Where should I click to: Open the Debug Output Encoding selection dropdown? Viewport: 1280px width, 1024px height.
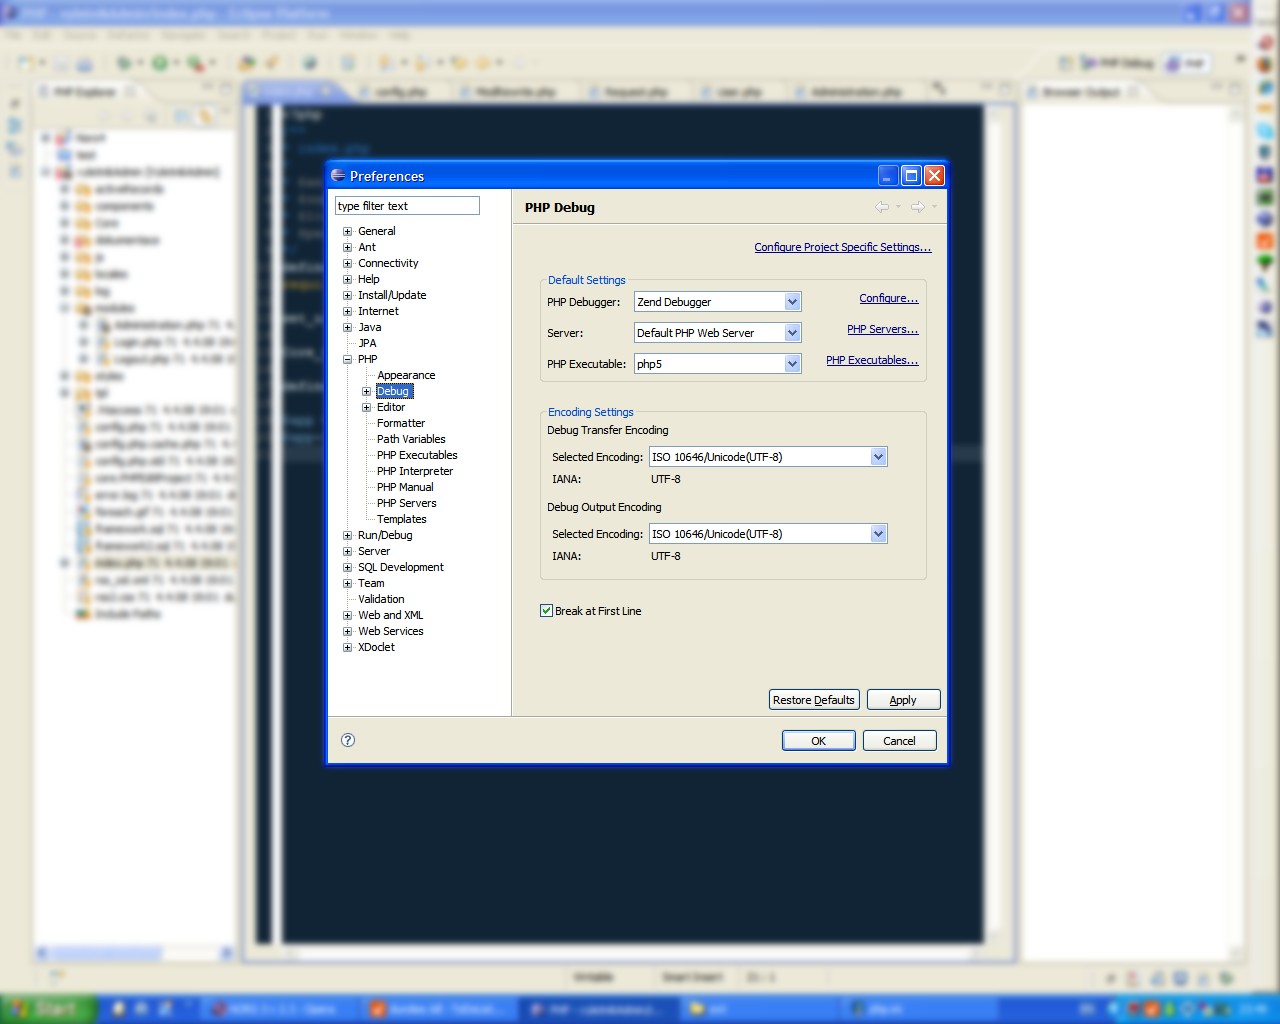click(x=878, y=534)
